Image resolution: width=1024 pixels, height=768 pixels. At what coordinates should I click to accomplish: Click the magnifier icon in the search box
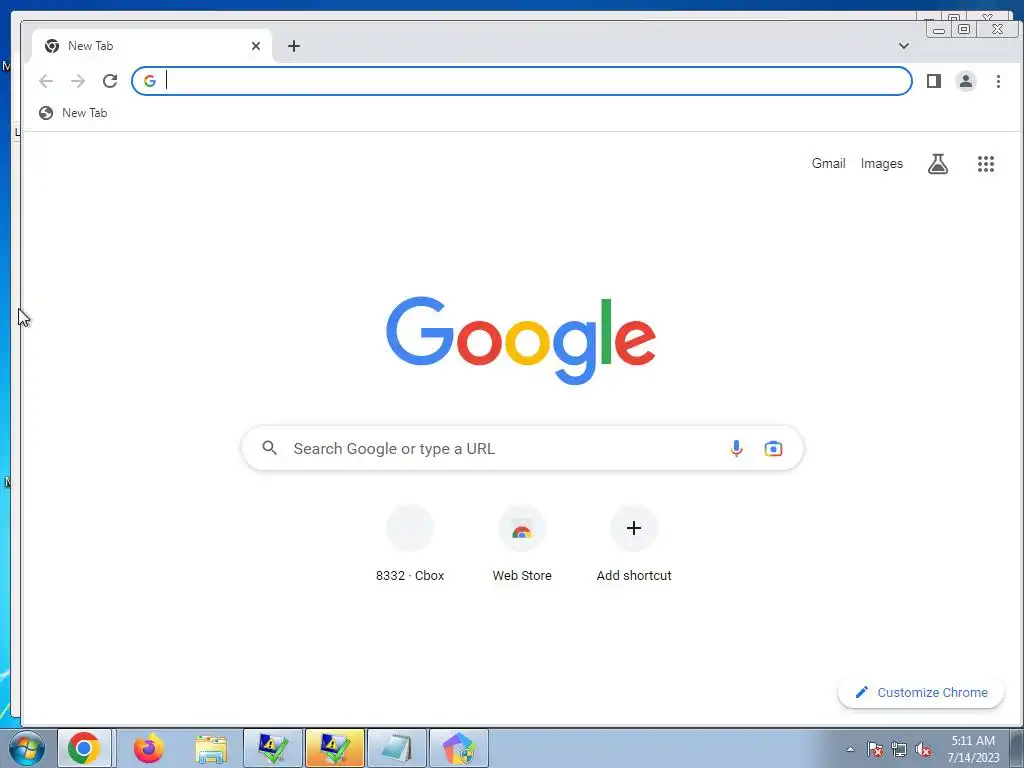(270, 448)
